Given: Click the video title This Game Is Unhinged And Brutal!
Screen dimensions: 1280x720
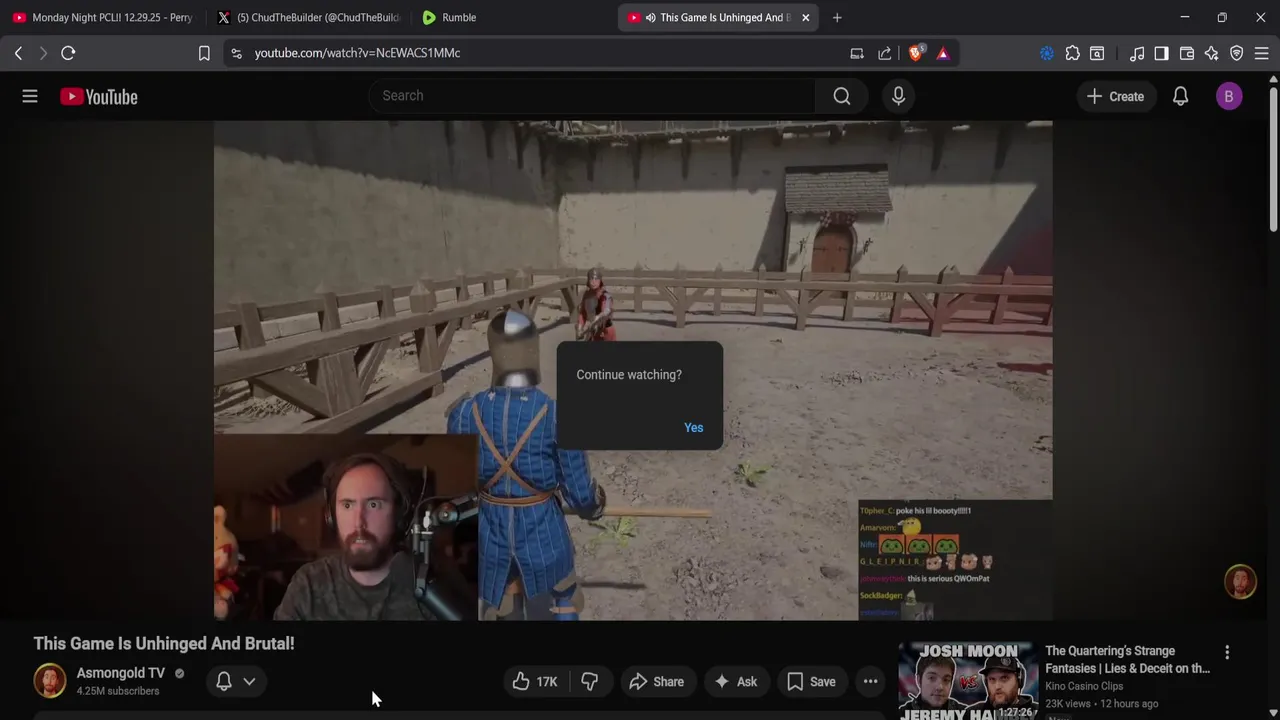Looking at the screenshot, I should (164, 644).
